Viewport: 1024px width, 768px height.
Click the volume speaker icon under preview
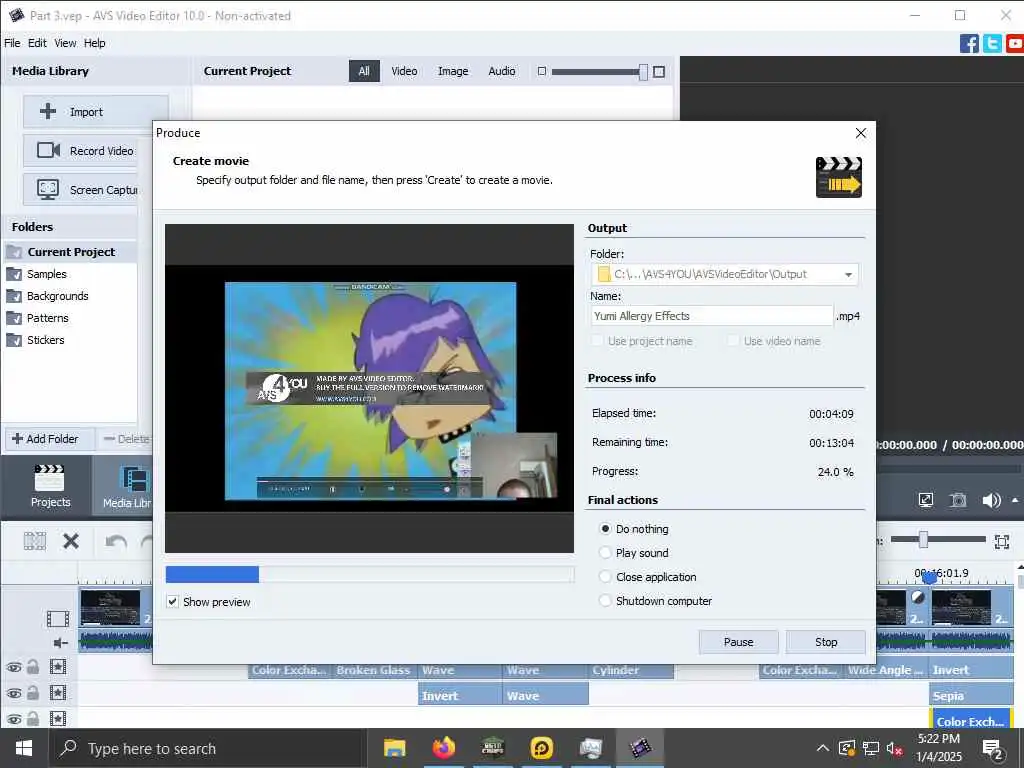(x=991, y=500)
